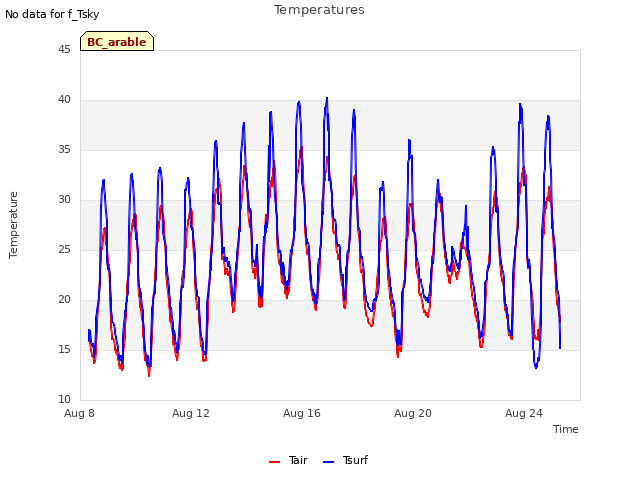Image resolution: width=640 pixels, height=480 pixels.
Task: Click the 'Temperature' y-axis title
Action: [x=13, y=225]
